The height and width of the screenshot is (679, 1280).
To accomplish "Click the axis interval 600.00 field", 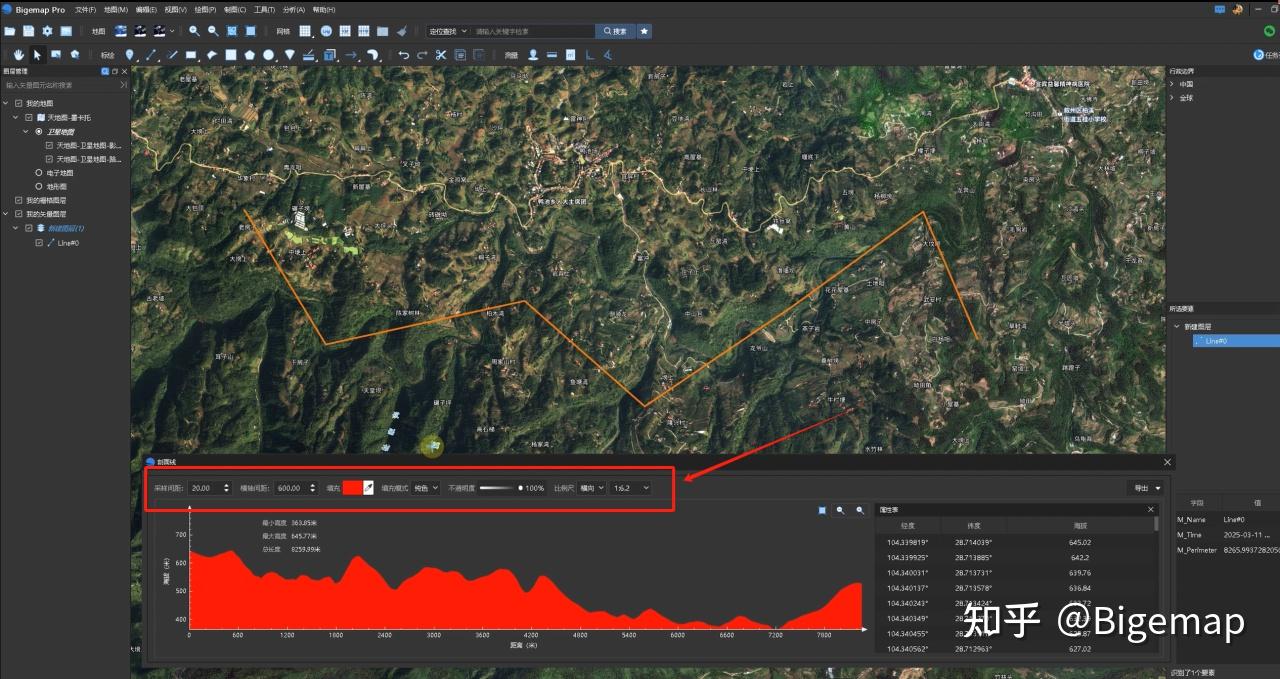I will [297, 488].
